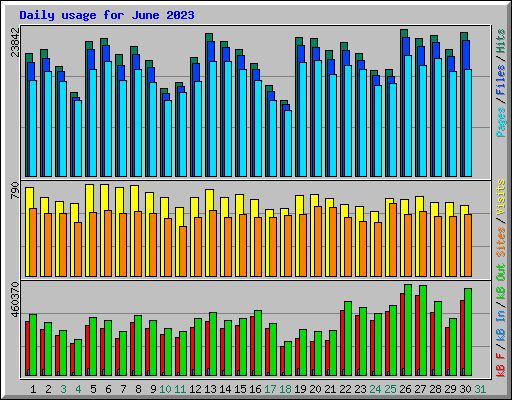Click day 26 on the x-axis
The height and width of the screenshot is (400, 512).
coord(405,389)
